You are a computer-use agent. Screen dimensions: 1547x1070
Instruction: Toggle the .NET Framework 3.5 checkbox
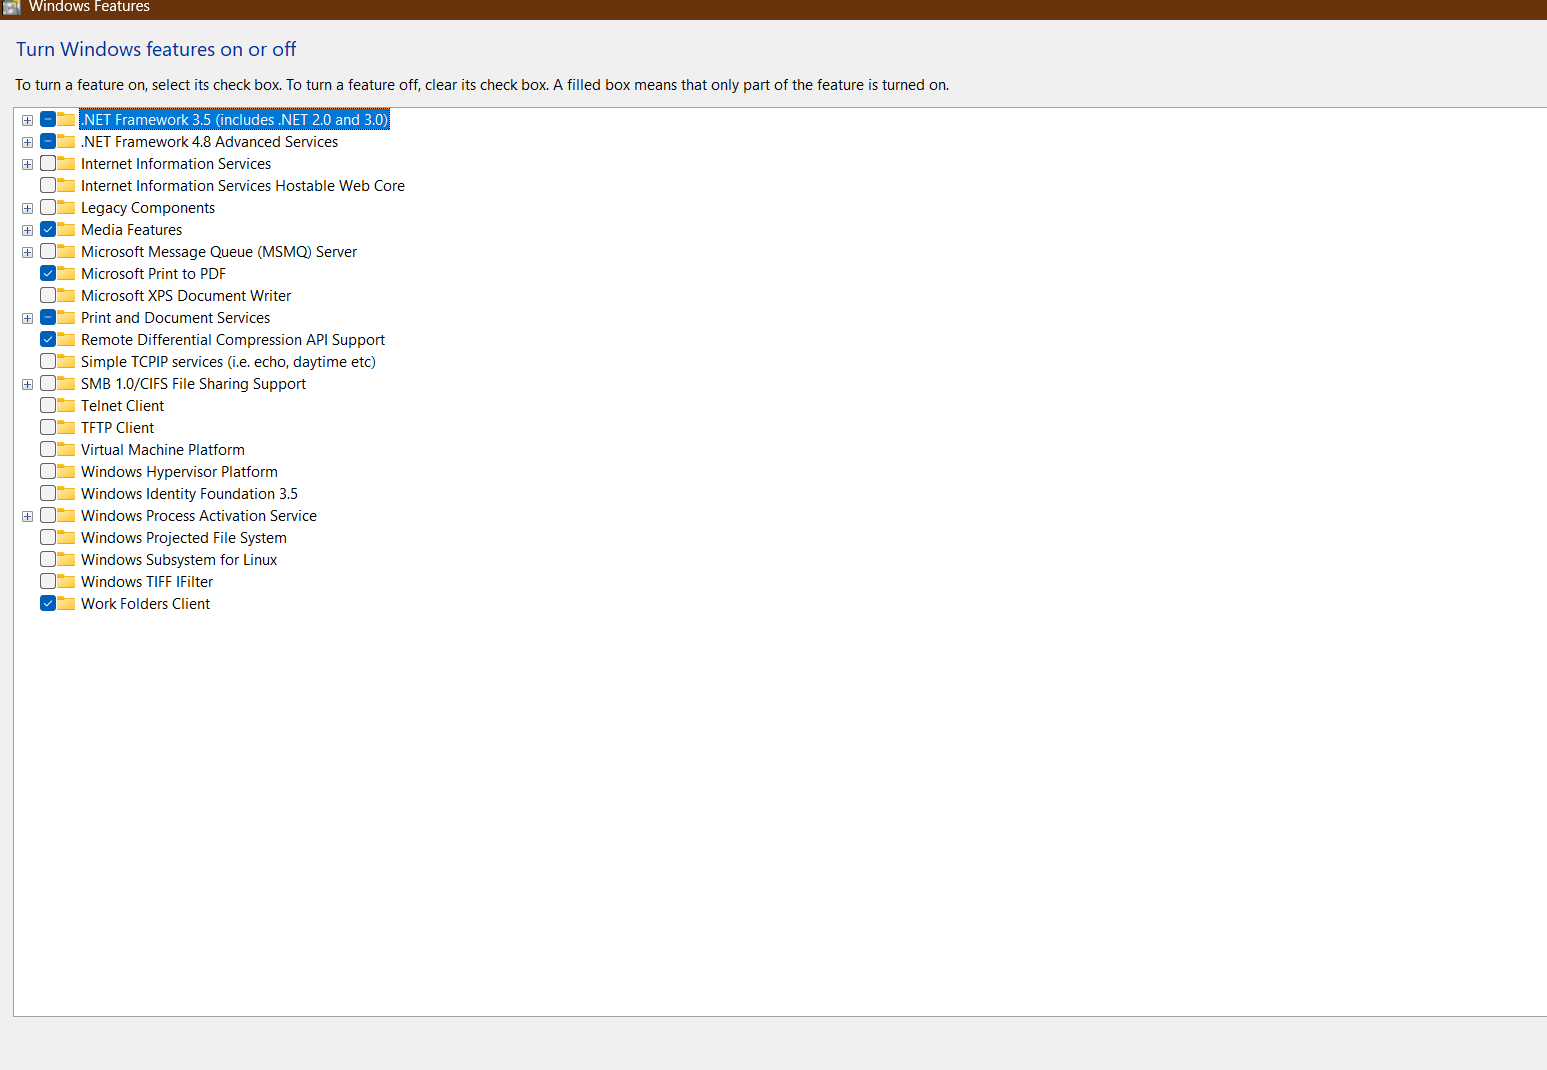(48, 119)
